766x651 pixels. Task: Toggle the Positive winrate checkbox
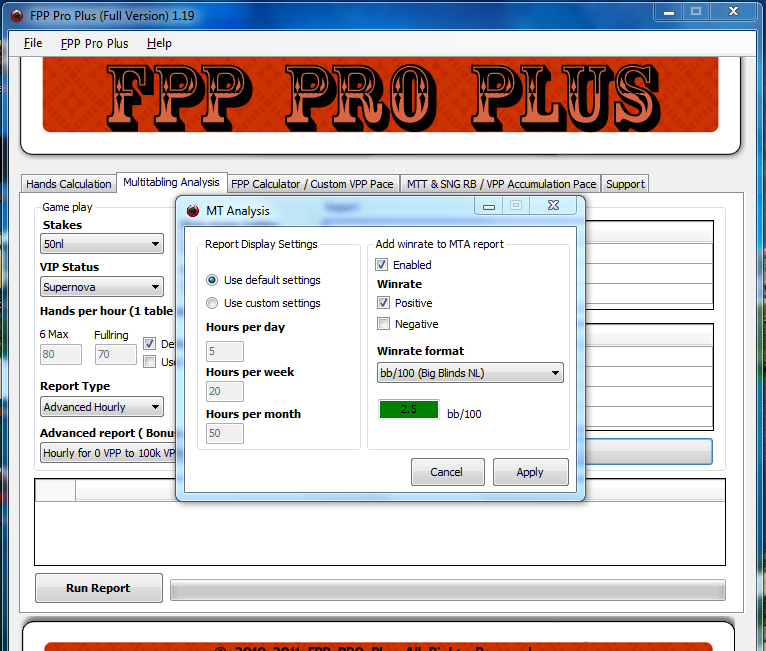[383, 303]
